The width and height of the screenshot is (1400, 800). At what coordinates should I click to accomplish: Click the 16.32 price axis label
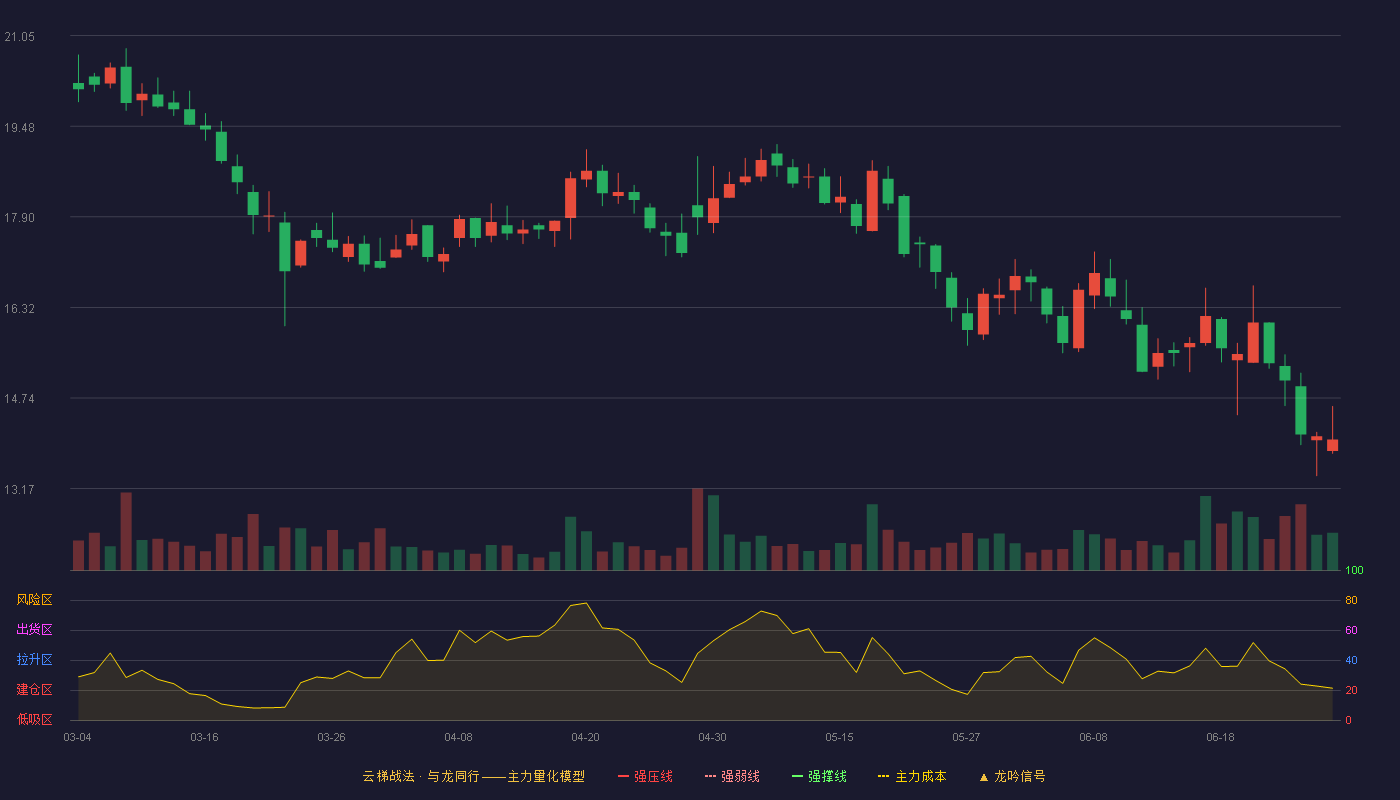pos(19,309)
